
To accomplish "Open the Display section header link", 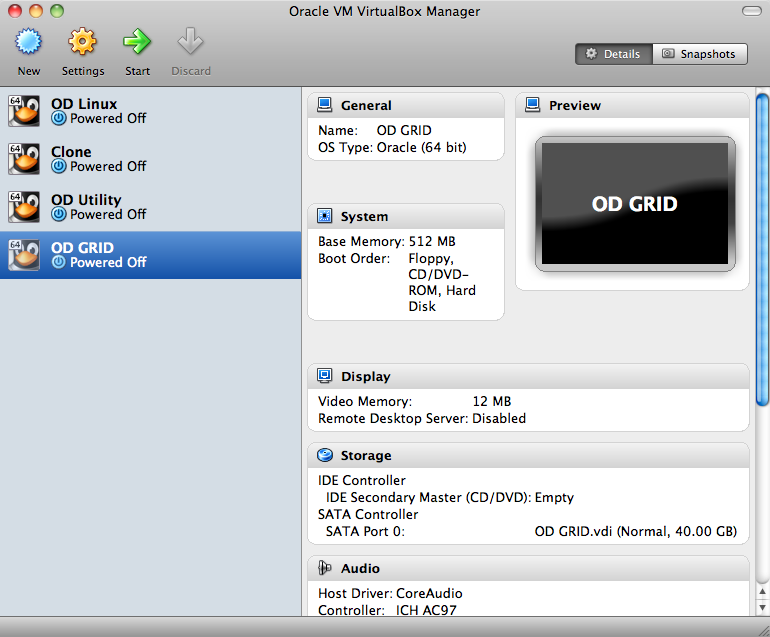I will pyautogui.click(x=366, y=377).
